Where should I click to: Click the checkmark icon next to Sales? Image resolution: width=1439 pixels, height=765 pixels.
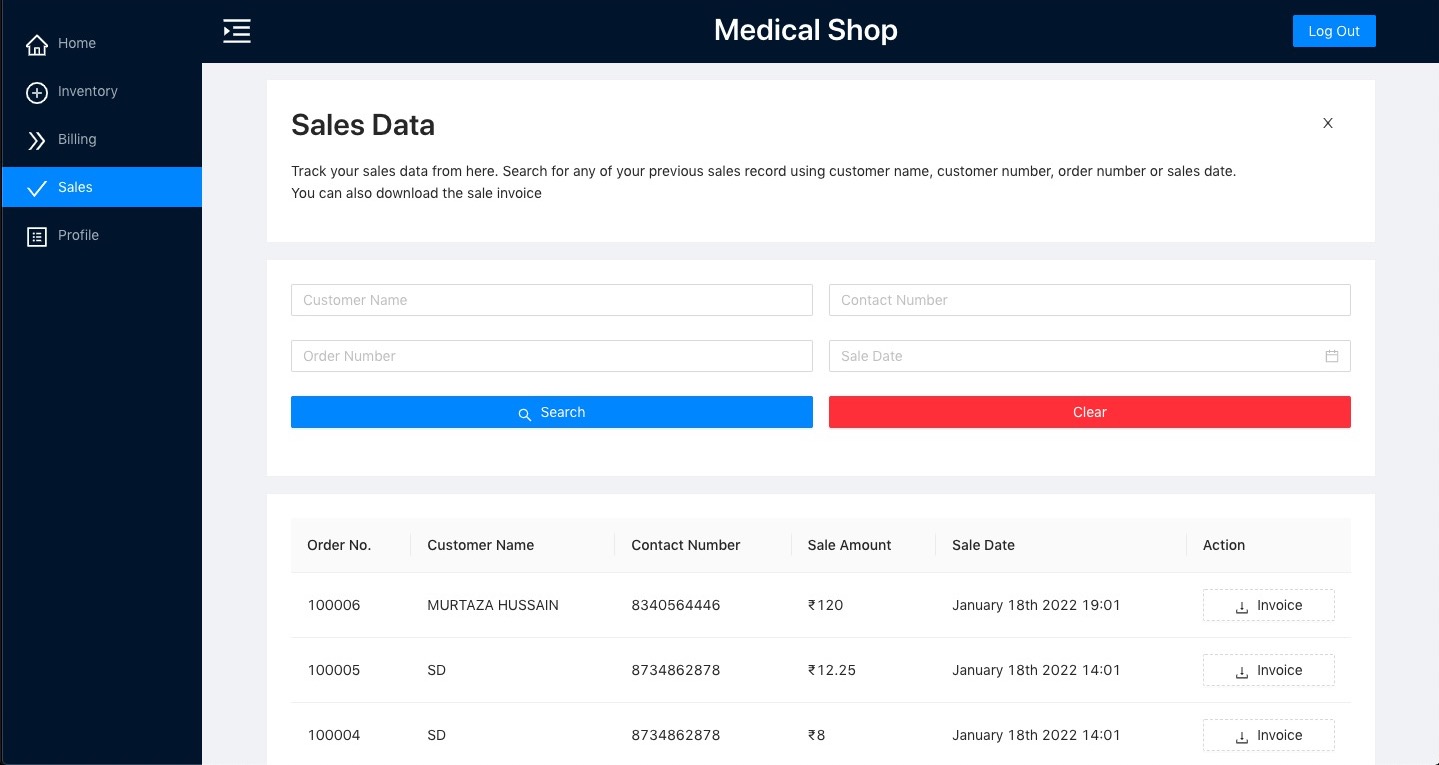(x=36, y=187)
